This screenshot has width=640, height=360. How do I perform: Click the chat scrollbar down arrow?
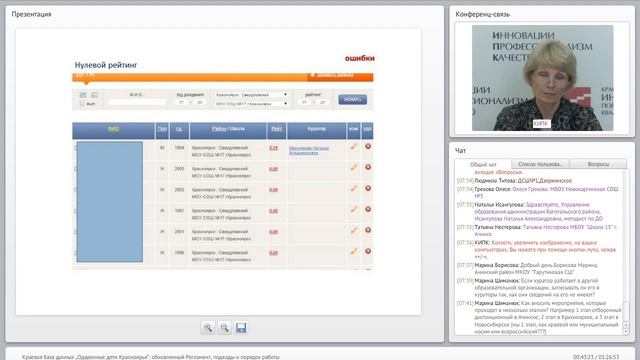(x=626, y=332)
